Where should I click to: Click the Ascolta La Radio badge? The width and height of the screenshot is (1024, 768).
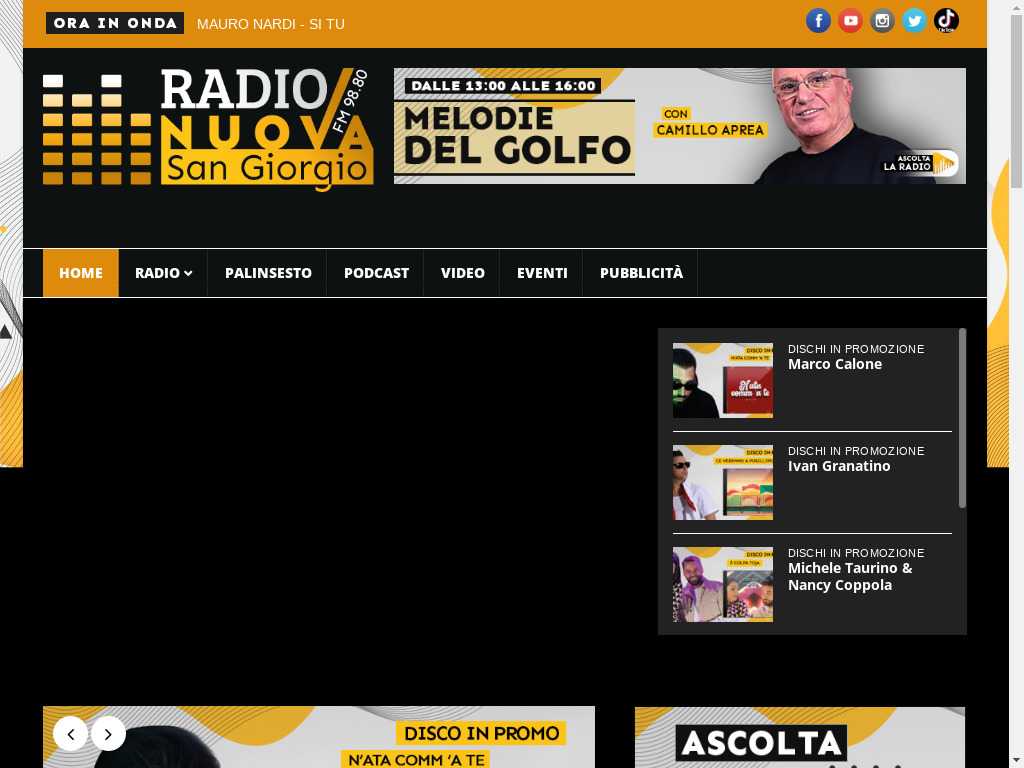coord(921,163)
